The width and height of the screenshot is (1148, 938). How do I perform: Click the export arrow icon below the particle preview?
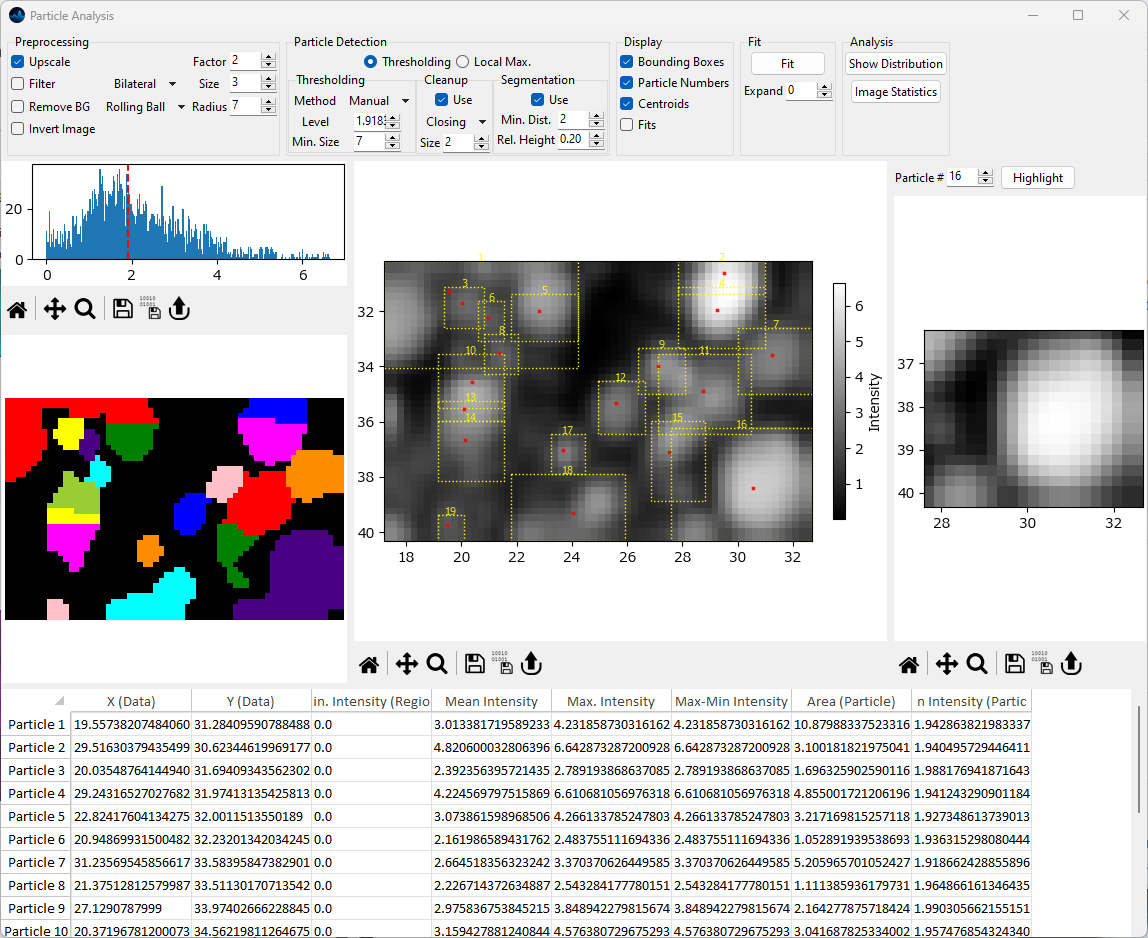pyautogui.click(x=1071, y=663)
